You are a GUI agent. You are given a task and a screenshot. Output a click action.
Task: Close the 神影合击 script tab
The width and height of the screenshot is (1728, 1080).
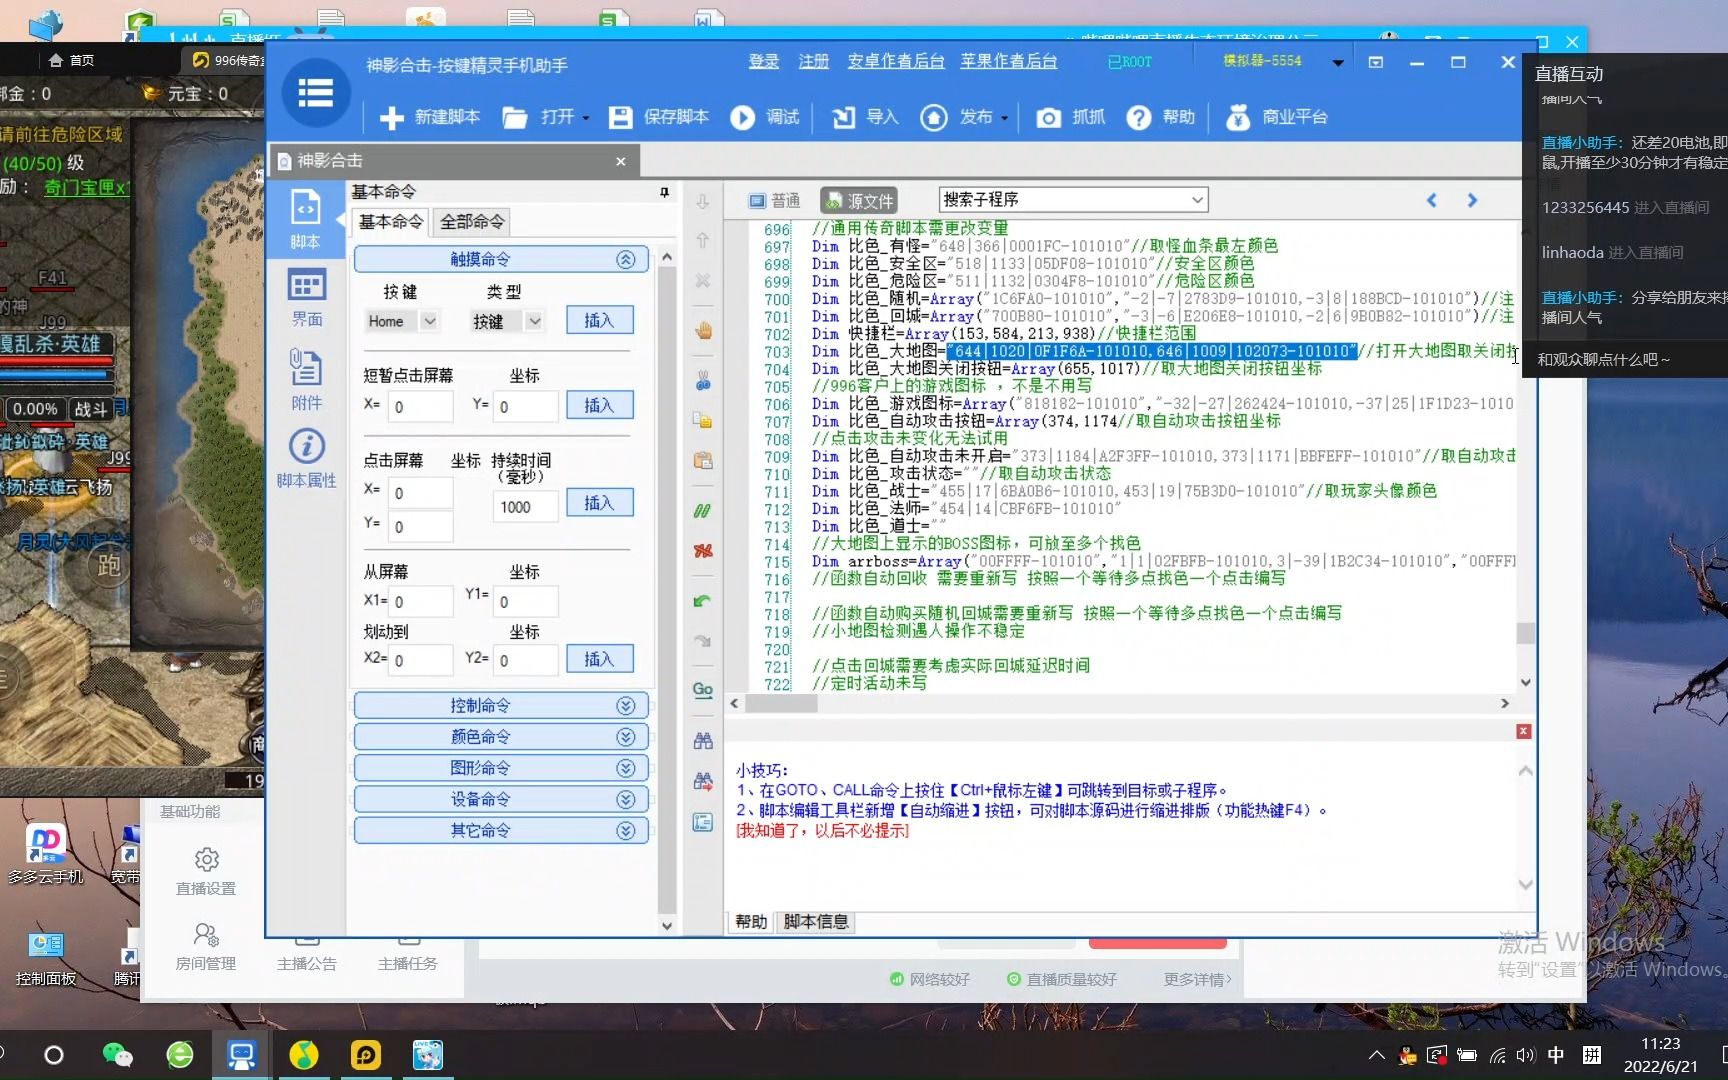(x=621, y=161)
